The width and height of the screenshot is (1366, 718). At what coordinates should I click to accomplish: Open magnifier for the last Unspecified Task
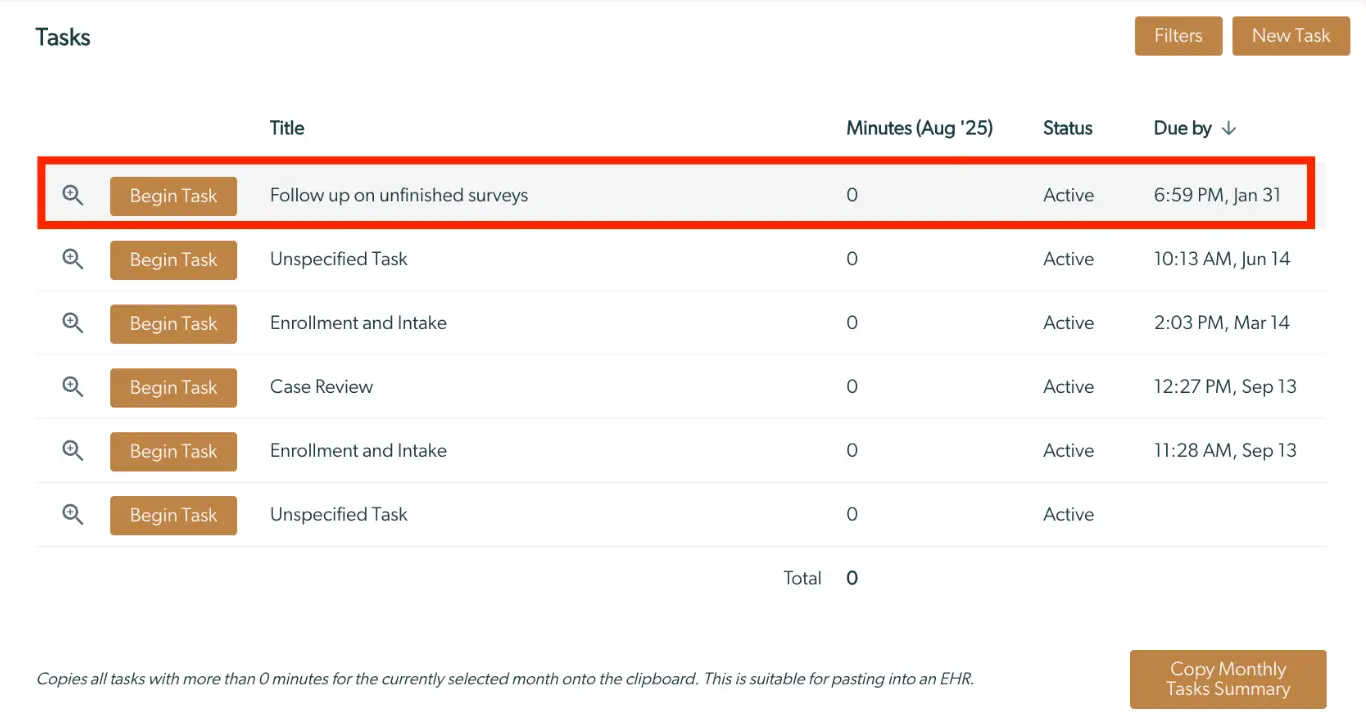coord(72,514)
